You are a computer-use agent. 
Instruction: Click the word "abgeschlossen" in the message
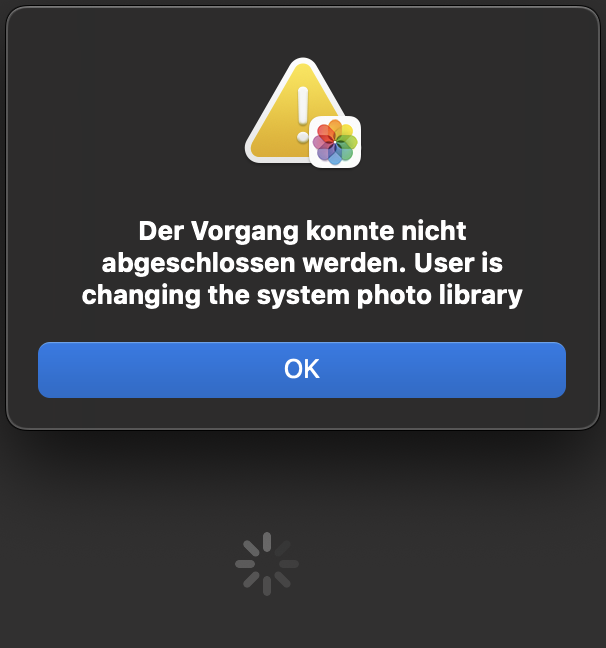pyautogui.click(x=198, y=263)
